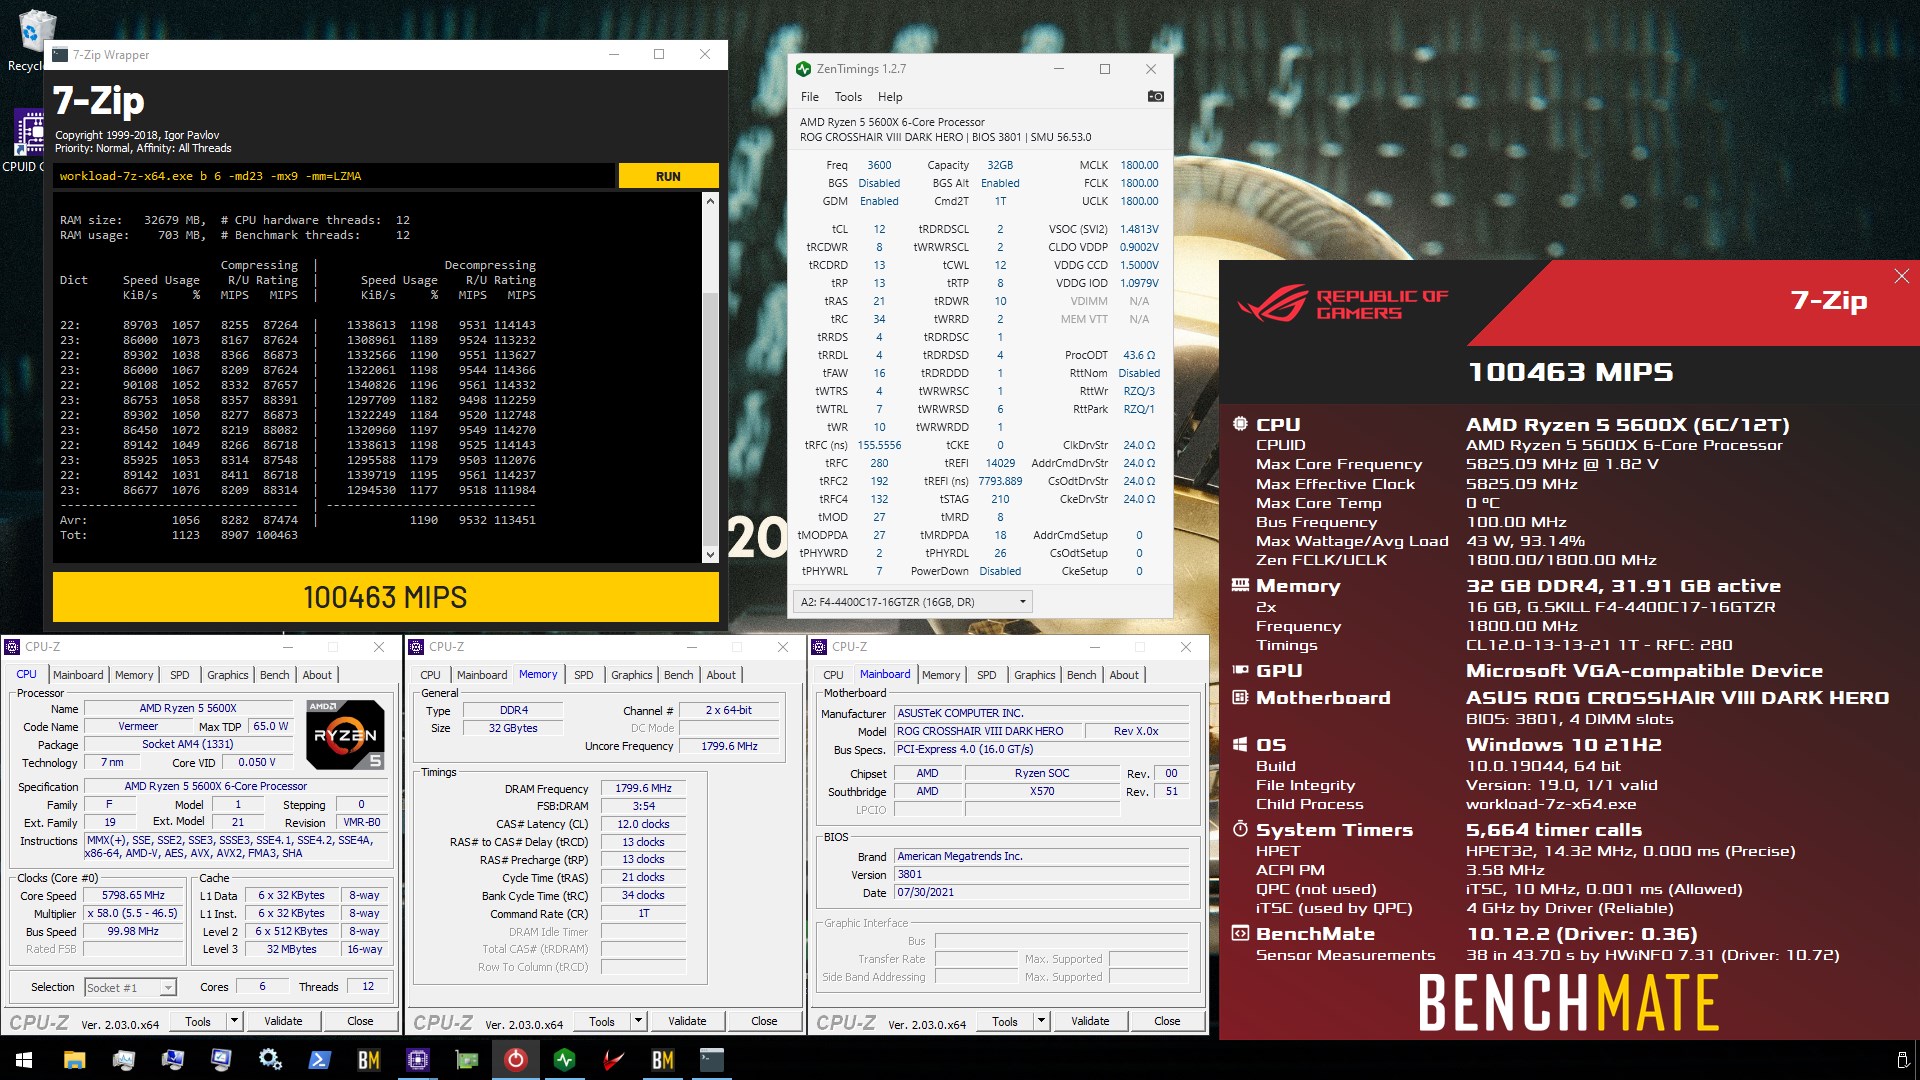Screen dimensions: 1920x1080
Task: Click the yellow 100463 MIPS result bar
Action: point(386,597)
